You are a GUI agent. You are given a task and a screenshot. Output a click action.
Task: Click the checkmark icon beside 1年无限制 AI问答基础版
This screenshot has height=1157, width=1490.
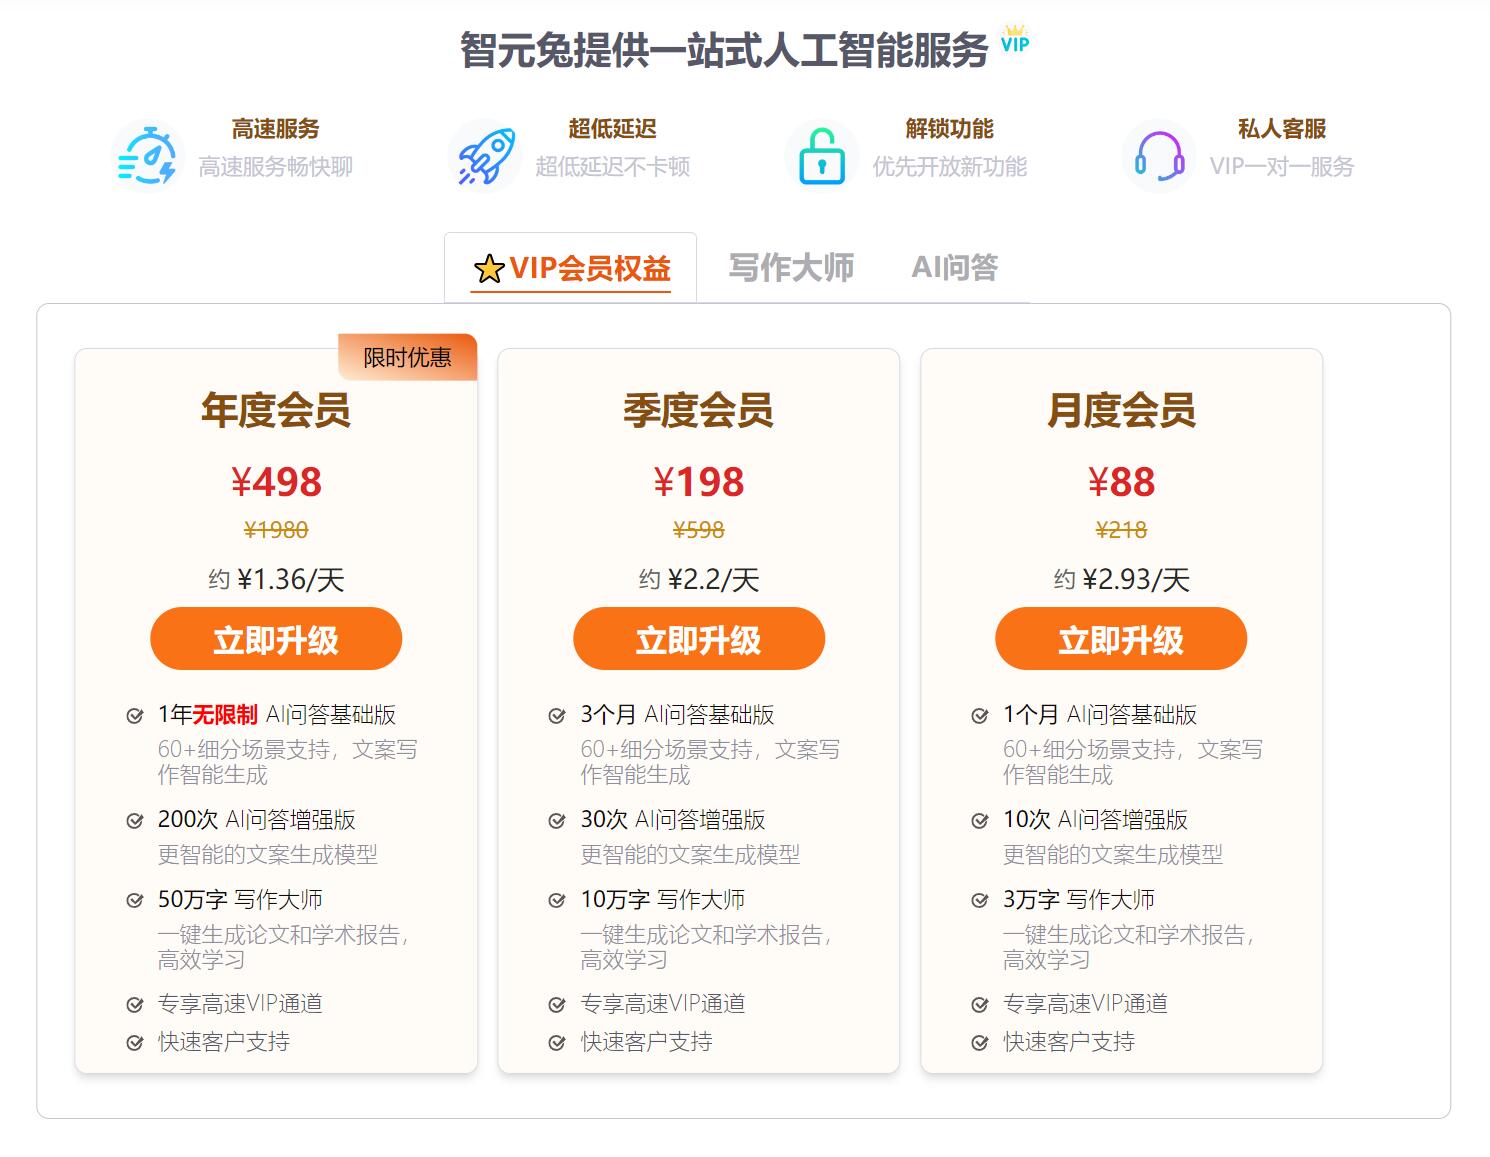135,716
